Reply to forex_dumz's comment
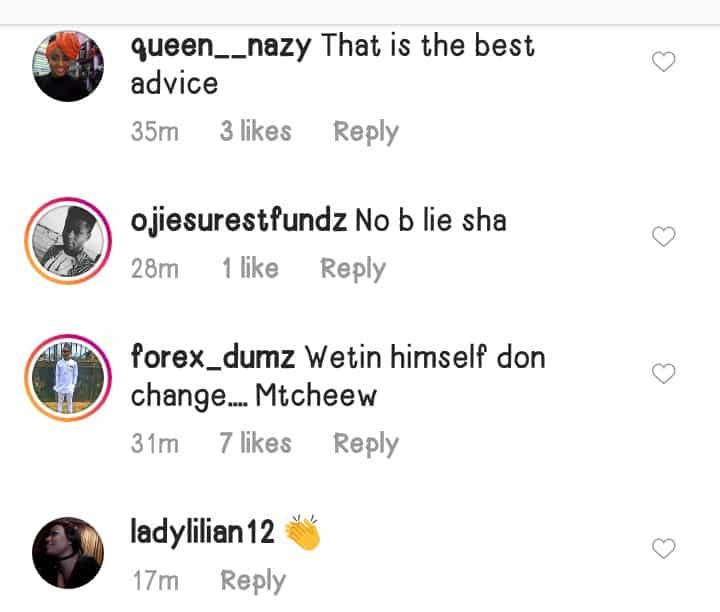 [x=365, y=444]
